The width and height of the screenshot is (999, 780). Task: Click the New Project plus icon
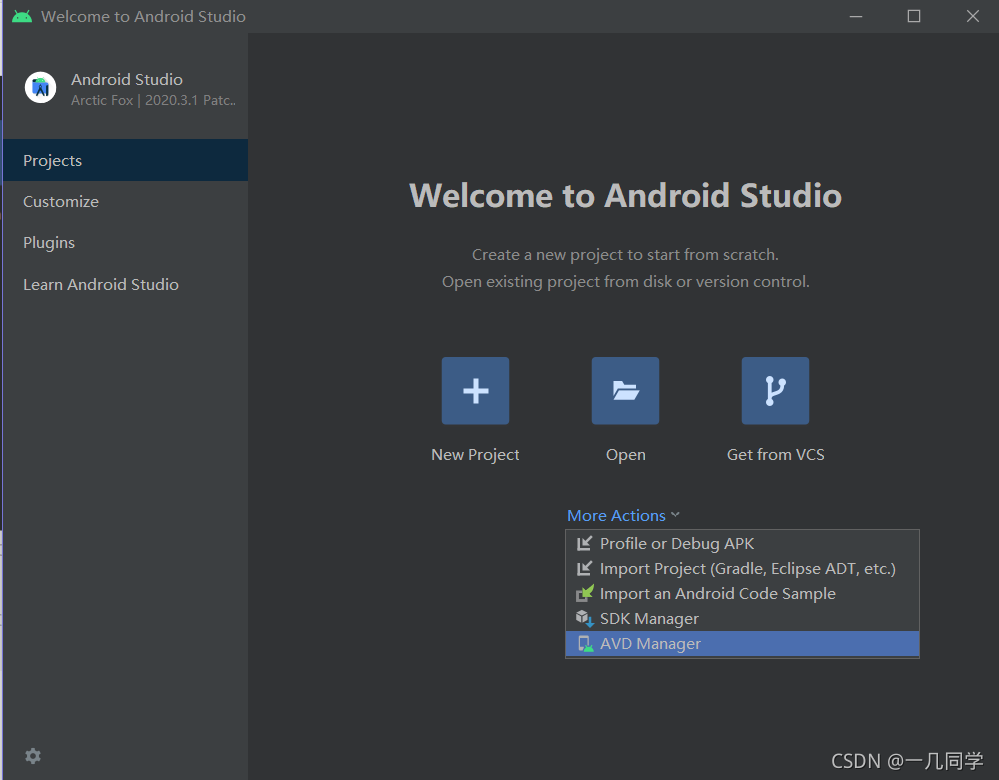point(475,391)
